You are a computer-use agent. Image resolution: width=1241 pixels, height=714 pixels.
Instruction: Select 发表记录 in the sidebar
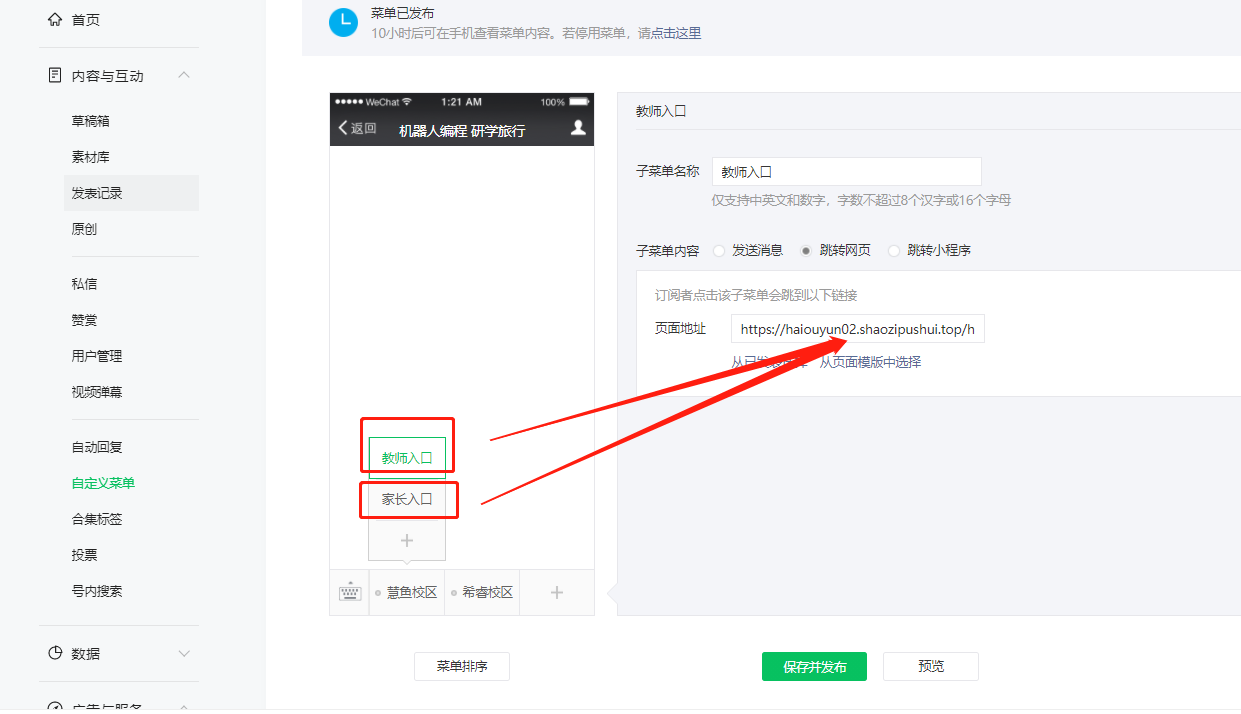click(132, 193)
